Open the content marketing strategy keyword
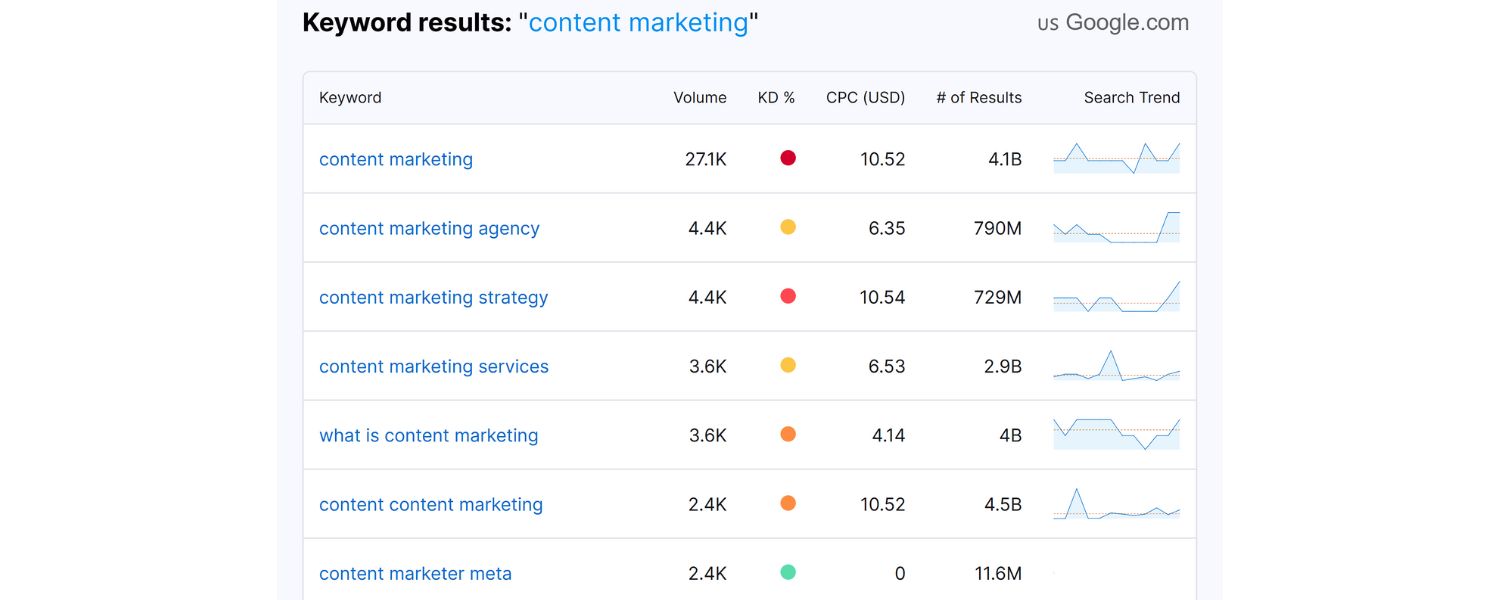Screen dimensions: 1500x600 pos(433,297)
